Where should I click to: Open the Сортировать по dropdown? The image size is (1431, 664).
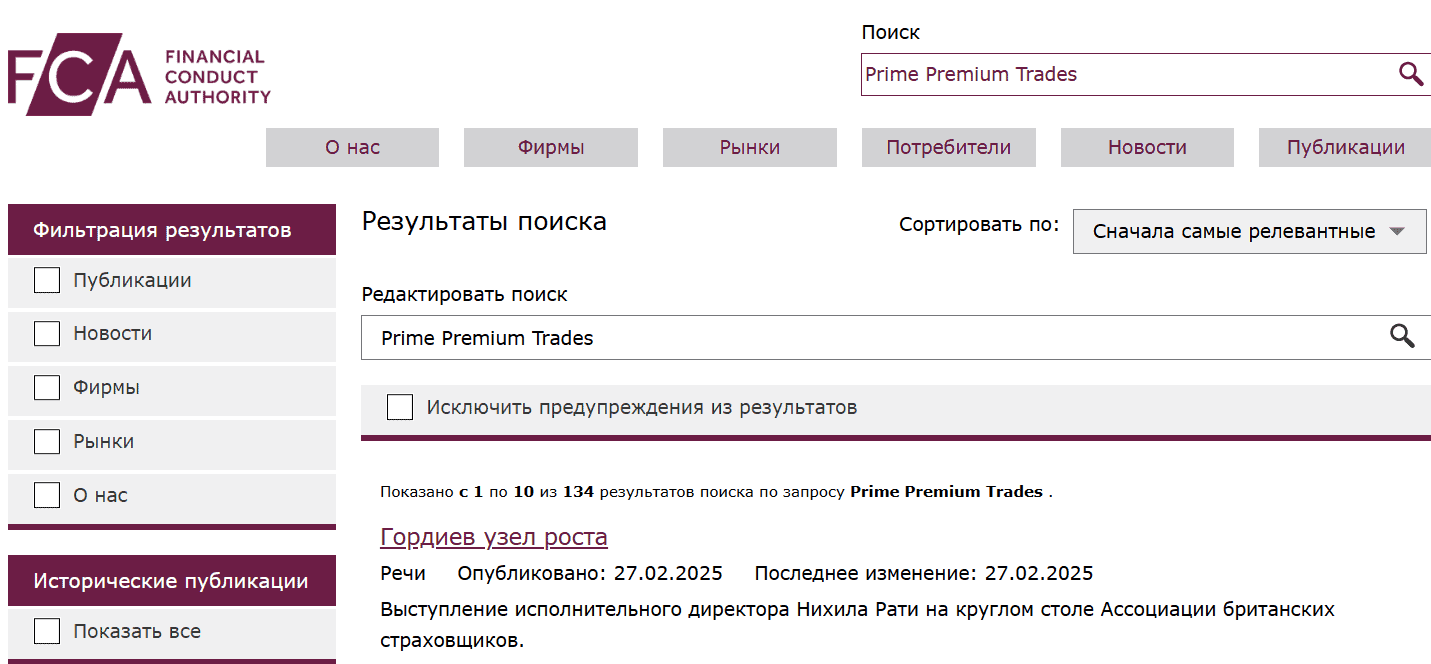1249,231
